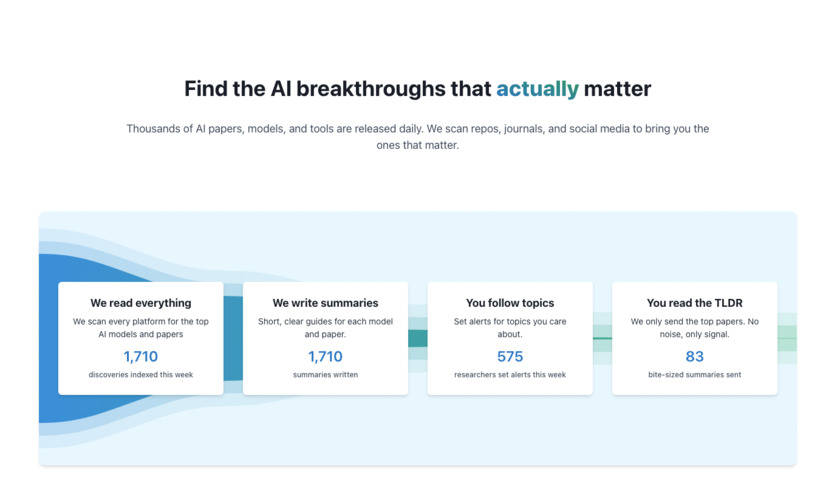840x483 pixels.
Task: Click the 575 researchers count
Action: pyautogui.click(x=510, y=356)
